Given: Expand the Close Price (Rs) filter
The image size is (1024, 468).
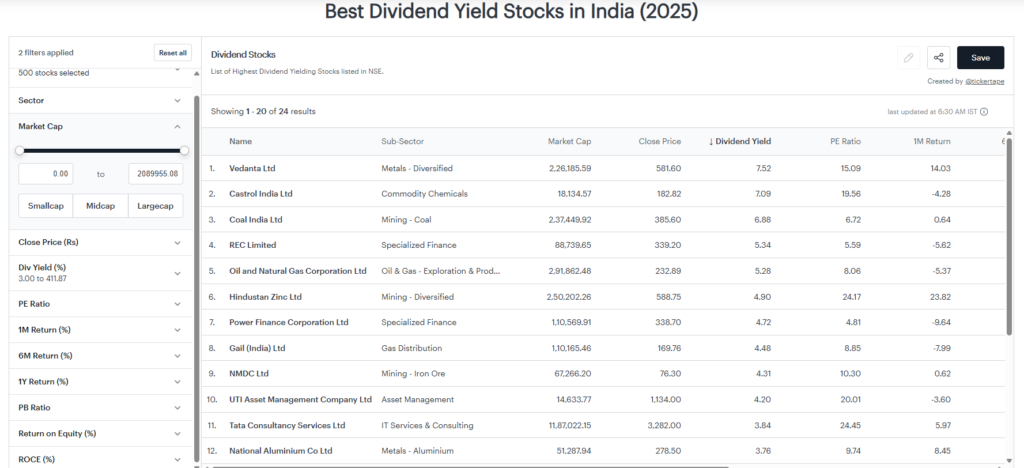Looking at the screenshot, I should [178, 243].
